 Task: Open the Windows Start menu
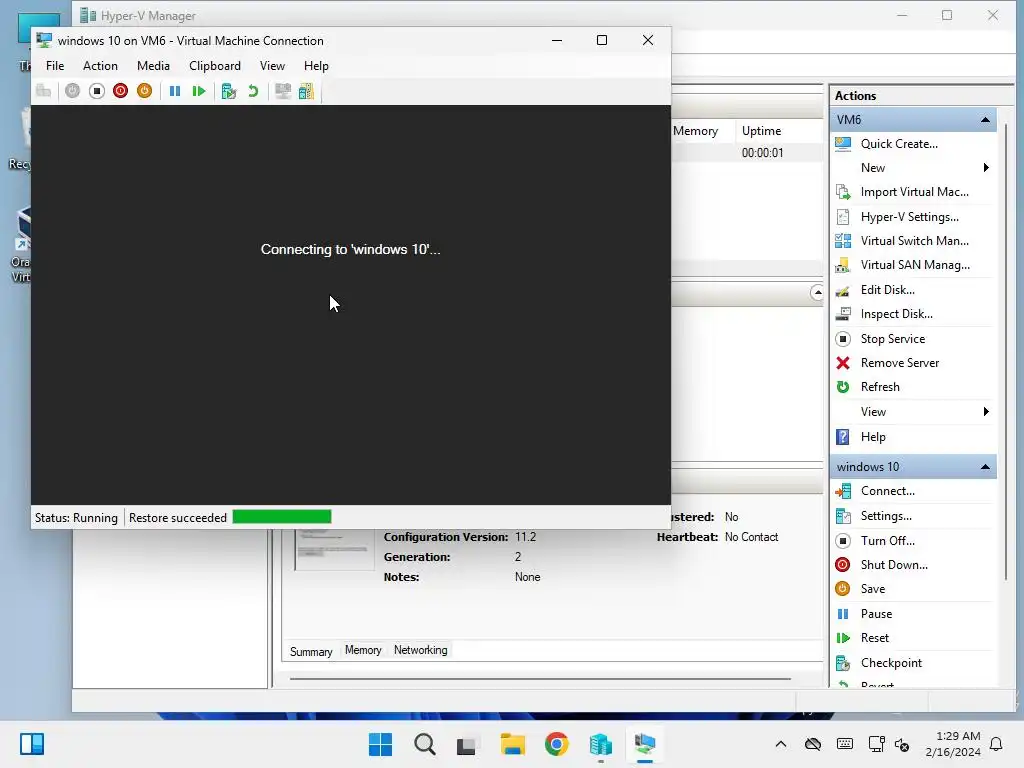[x=380, y=744]
